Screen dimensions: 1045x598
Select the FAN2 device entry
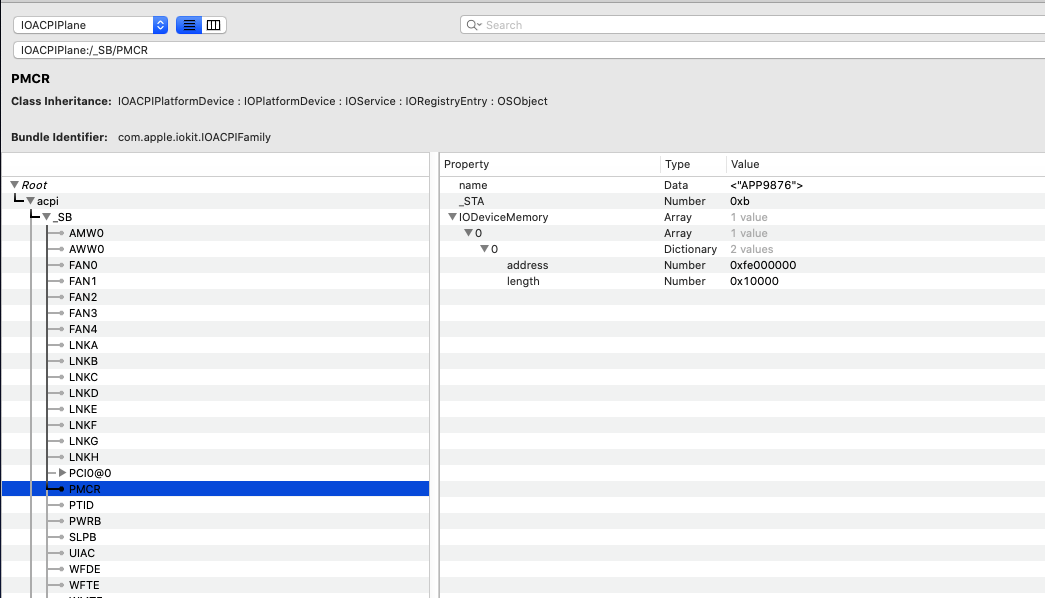coord(83,297)
